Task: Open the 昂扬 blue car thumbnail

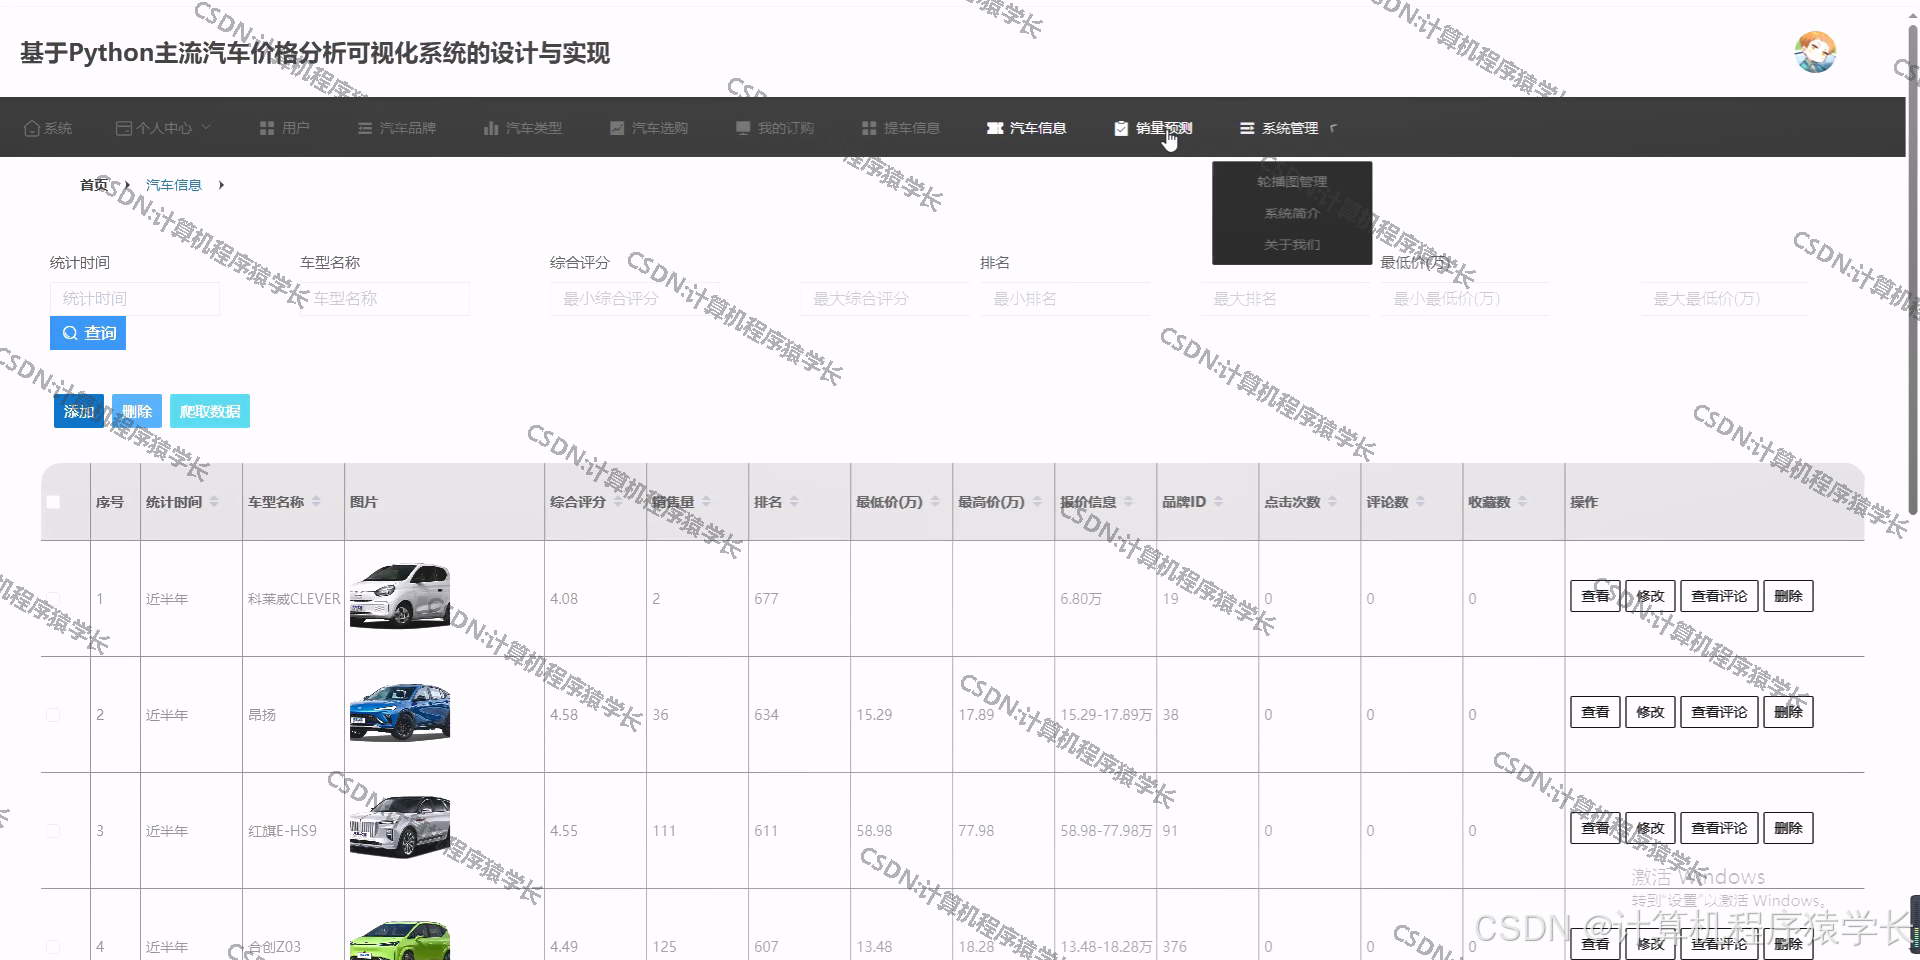Action: [x=400, y=712]
